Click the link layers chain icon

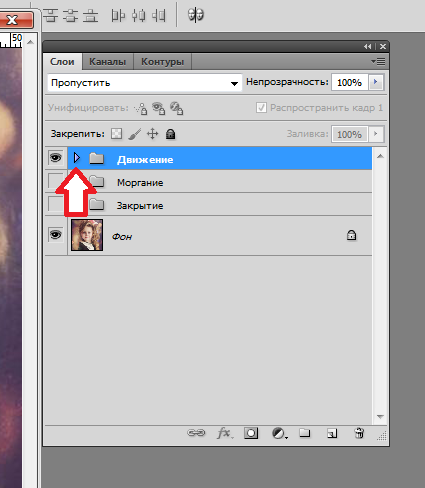[196, 433]
